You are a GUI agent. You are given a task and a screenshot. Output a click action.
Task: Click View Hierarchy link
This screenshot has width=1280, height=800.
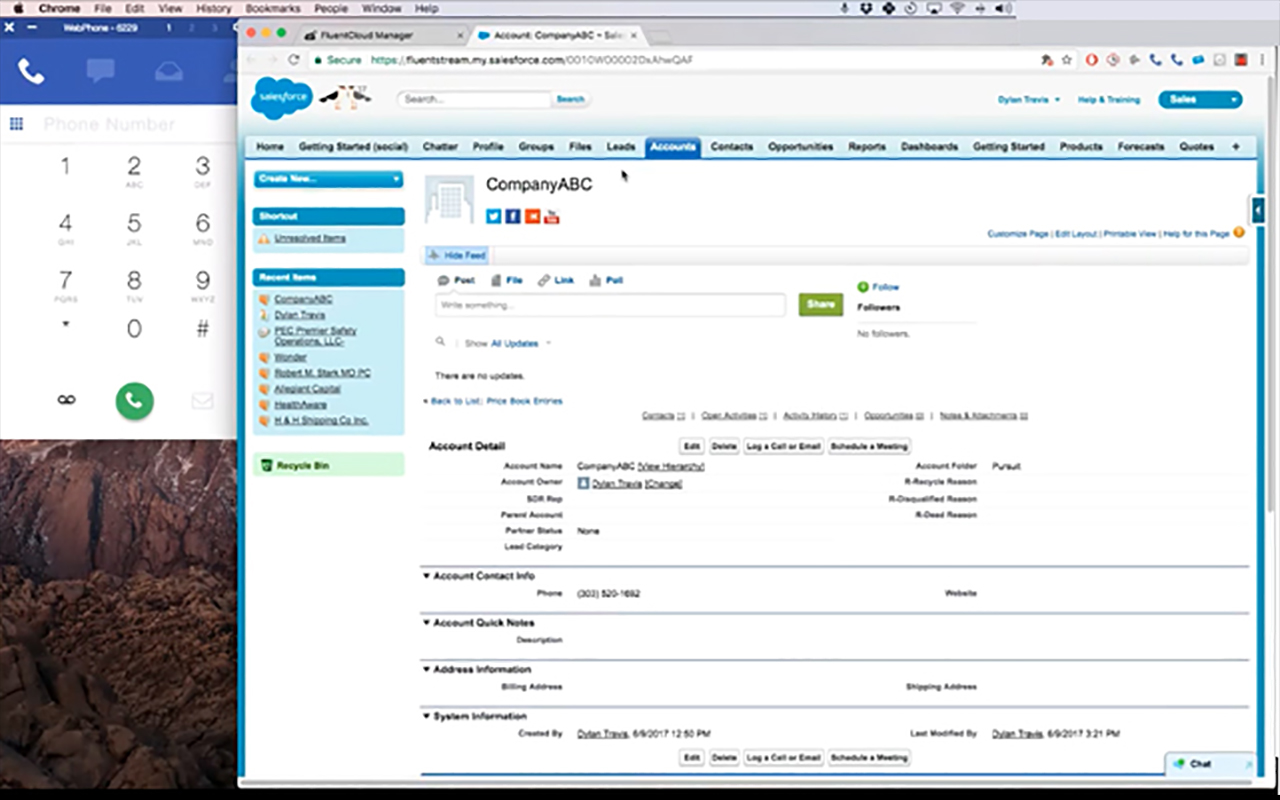pos(672,466)
